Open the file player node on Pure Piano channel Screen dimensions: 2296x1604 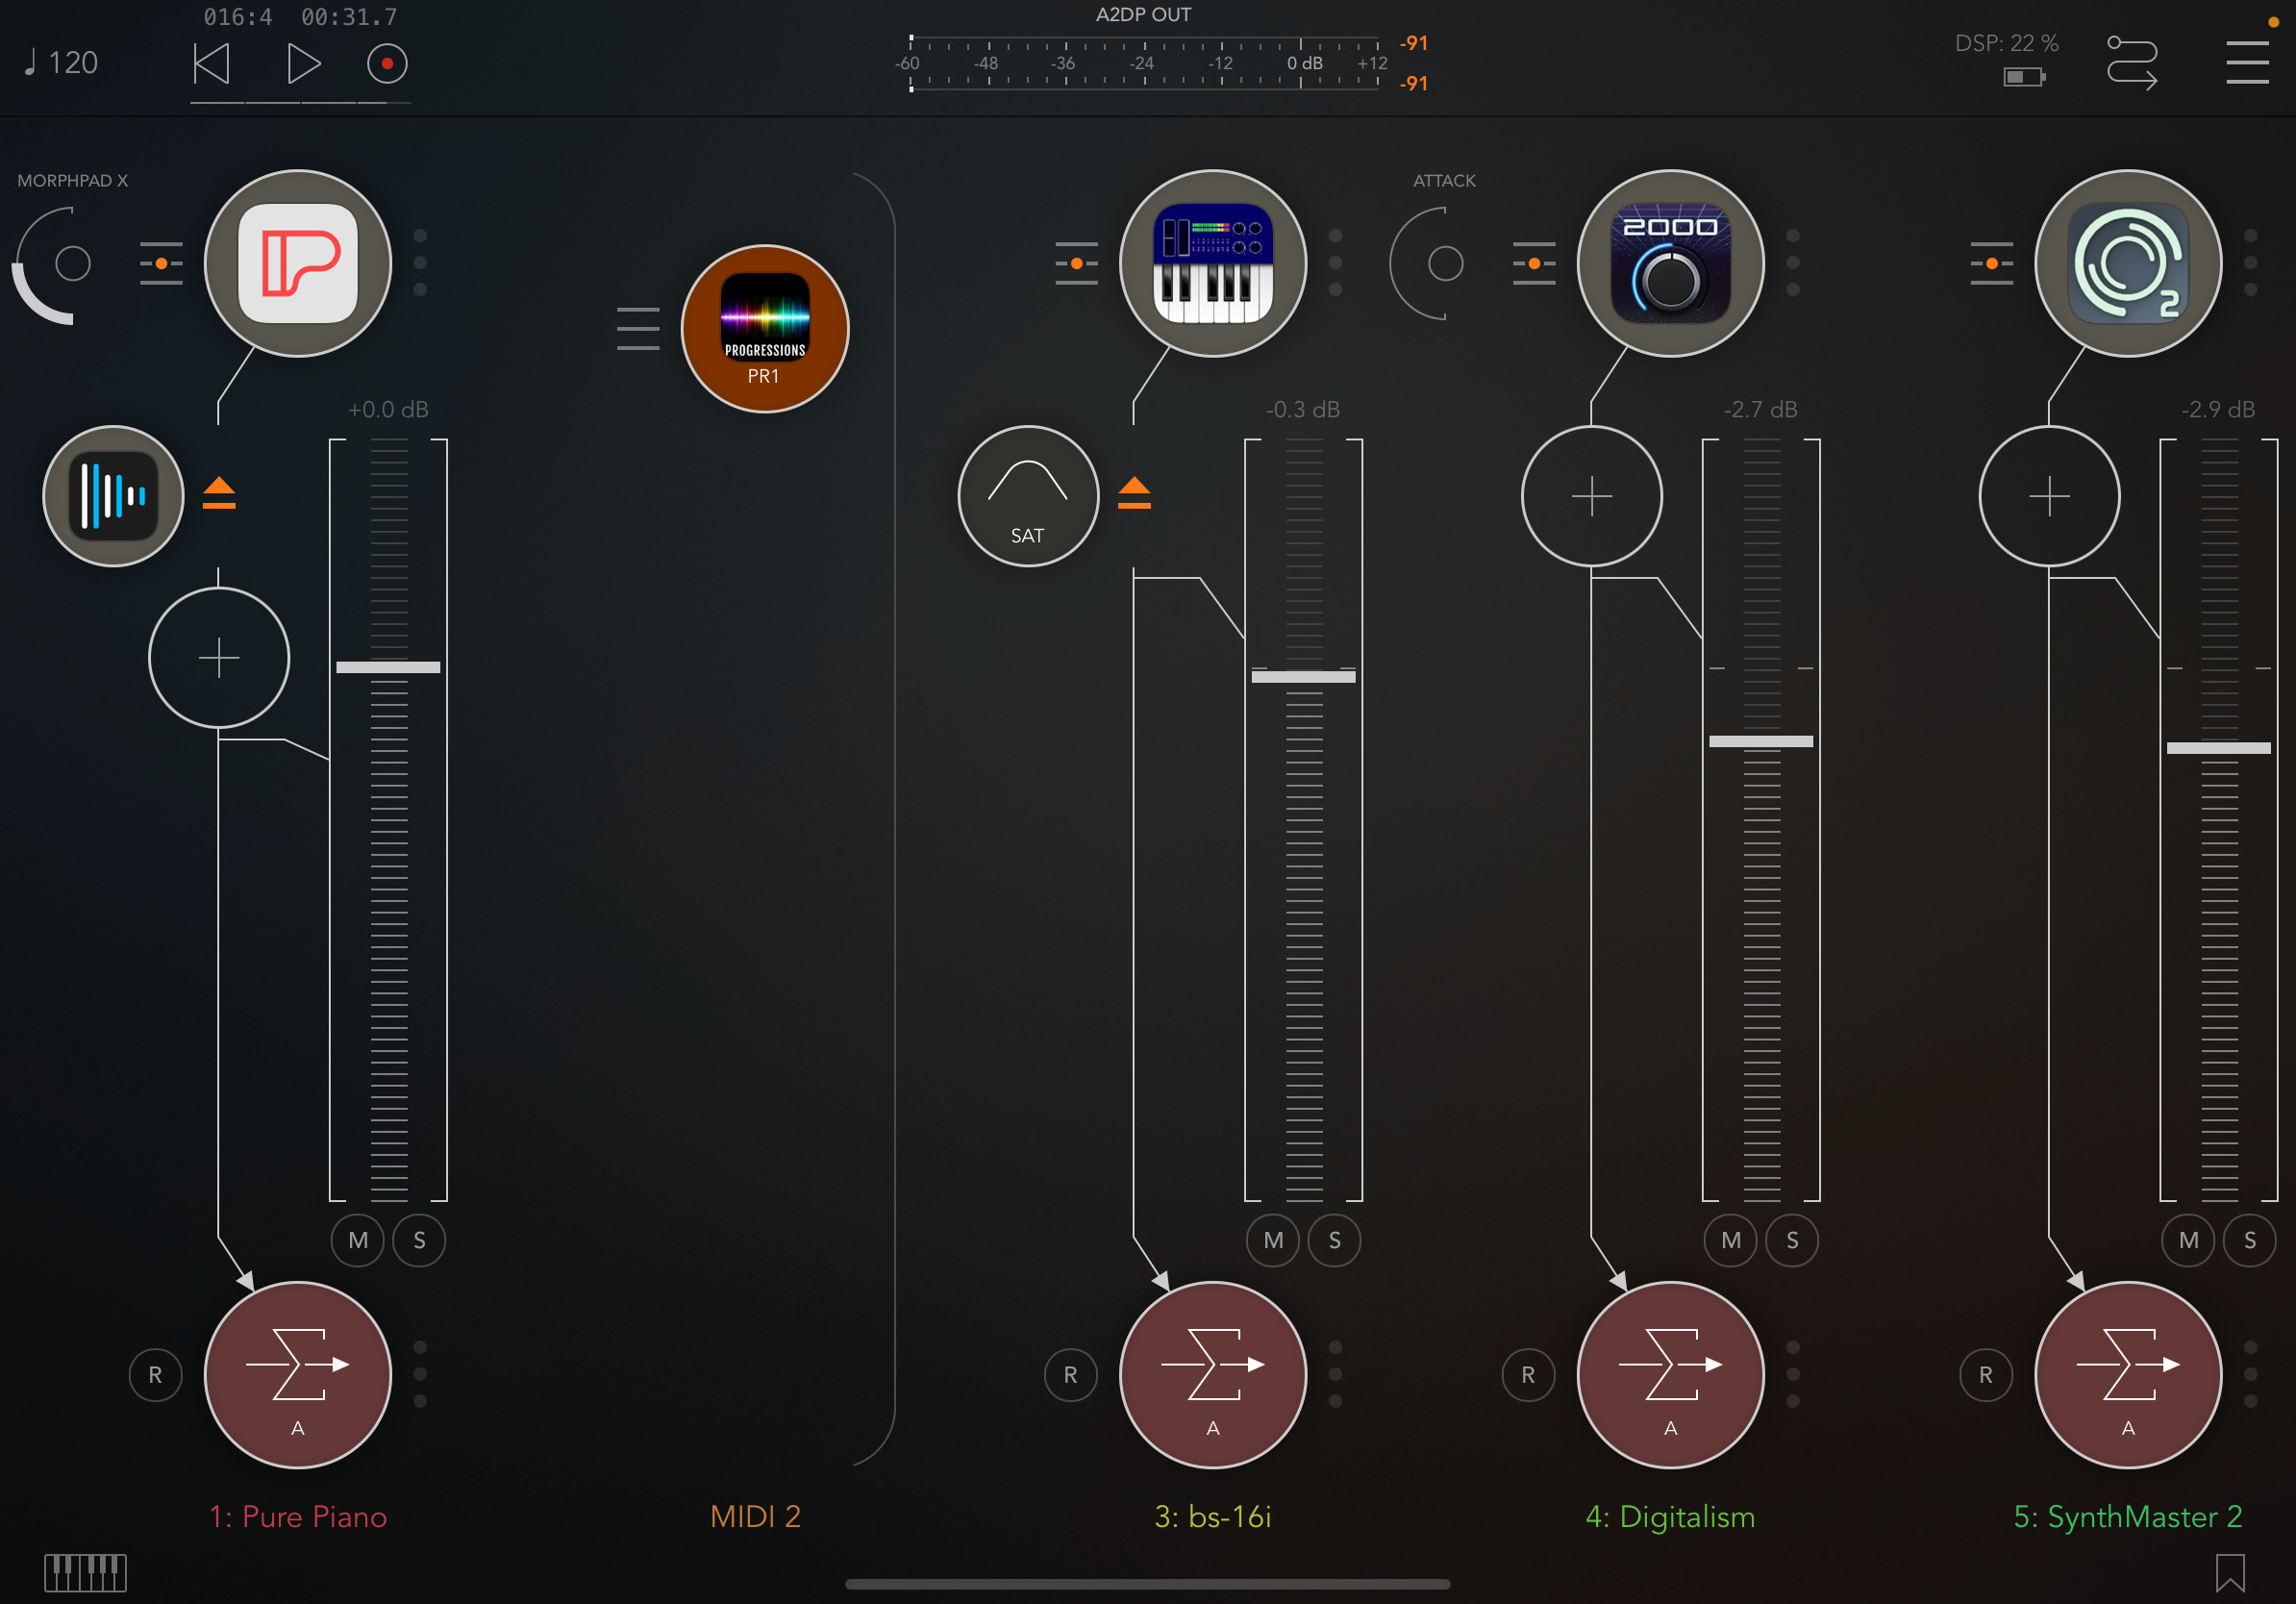(x=112, y=495)
